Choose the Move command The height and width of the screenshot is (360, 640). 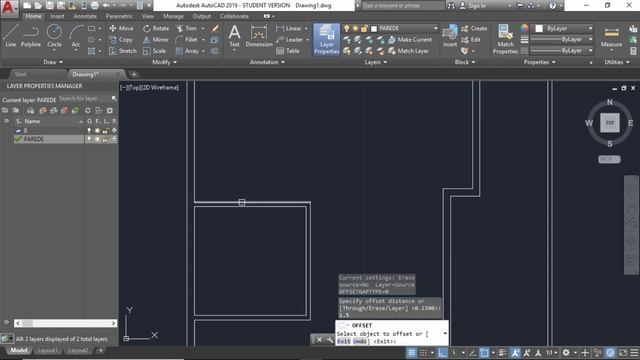[x=121, y=29]
